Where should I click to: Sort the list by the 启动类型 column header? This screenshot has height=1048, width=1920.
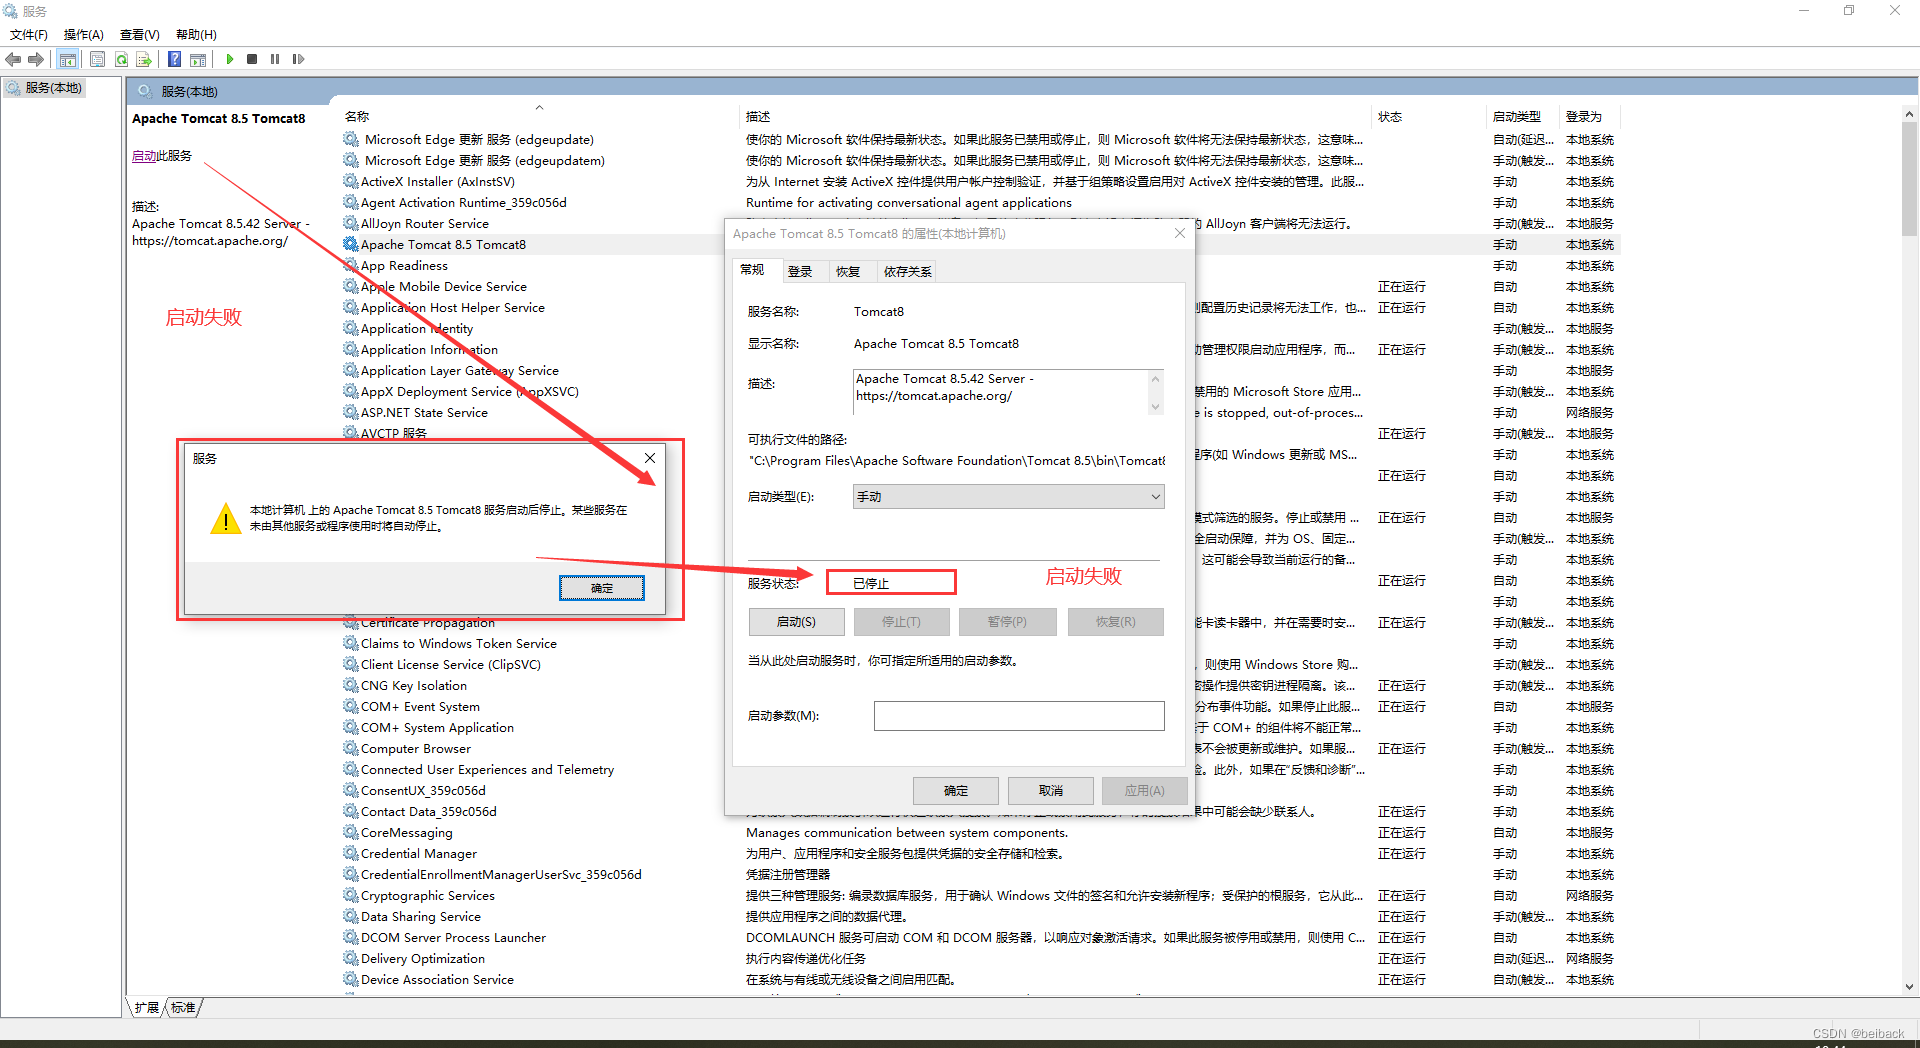(1524, 116)
